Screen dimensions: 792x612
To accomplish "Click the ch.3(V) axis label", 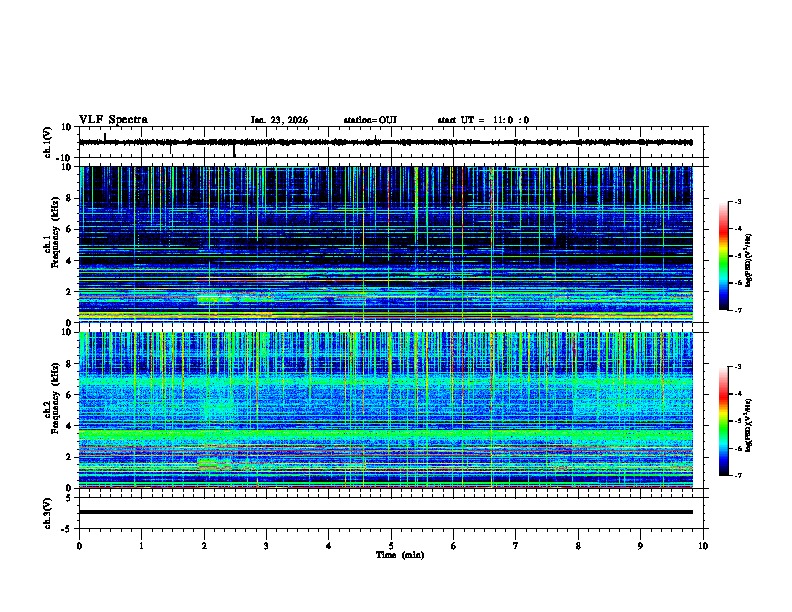I will pyautogui.click(x=48, y=513).
